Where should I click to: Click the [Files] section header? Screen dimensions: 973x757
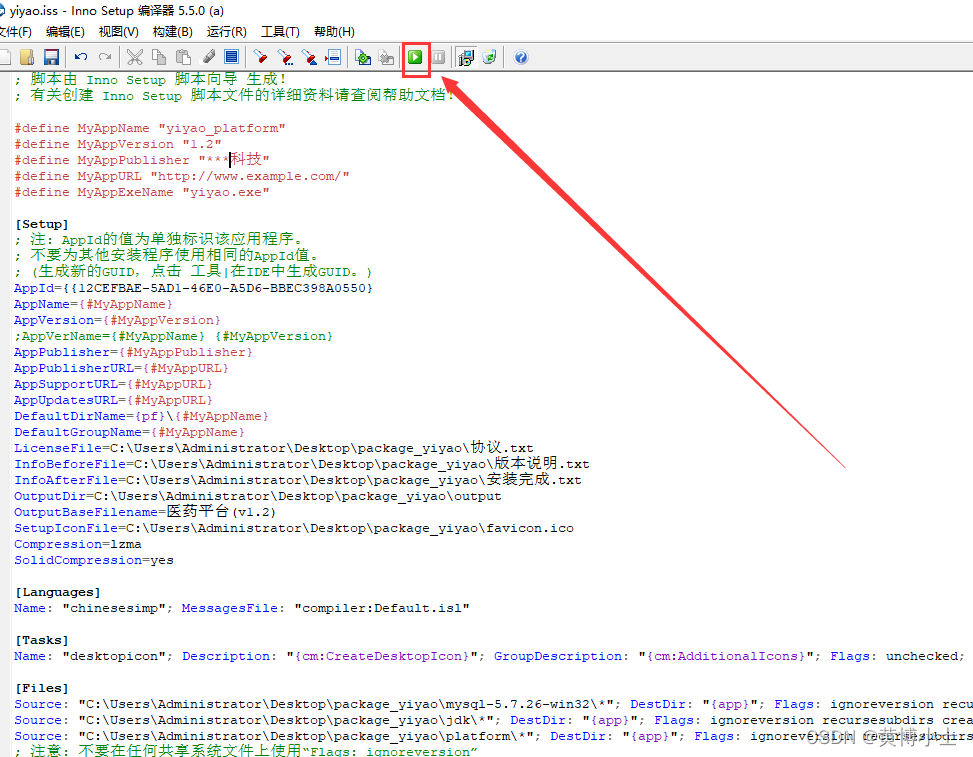(42, 689)
